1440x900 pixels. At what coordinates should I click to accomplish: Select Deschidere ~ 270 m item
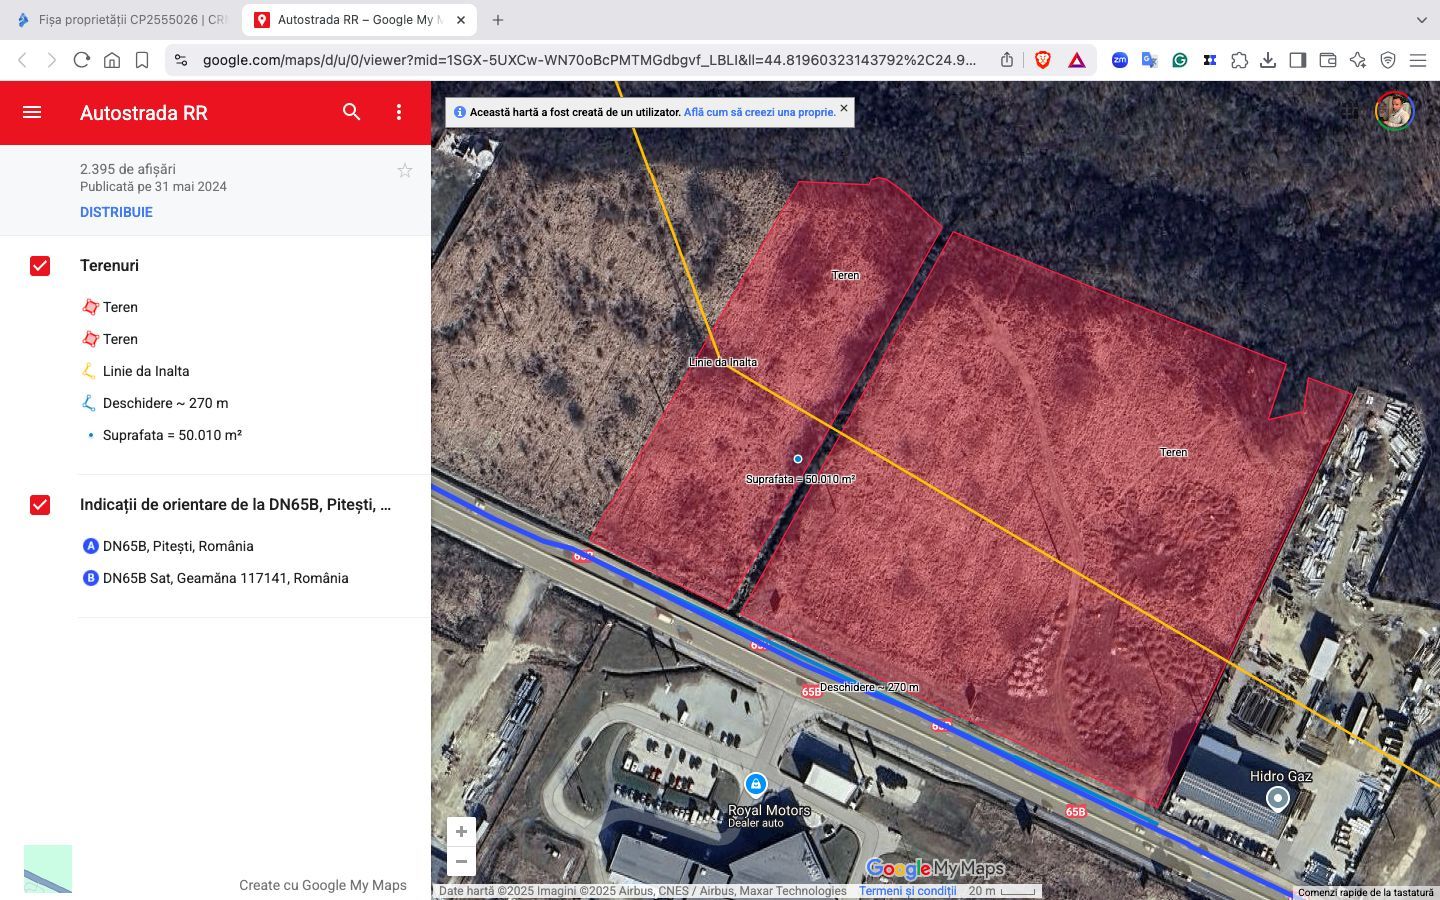(165, 403)
